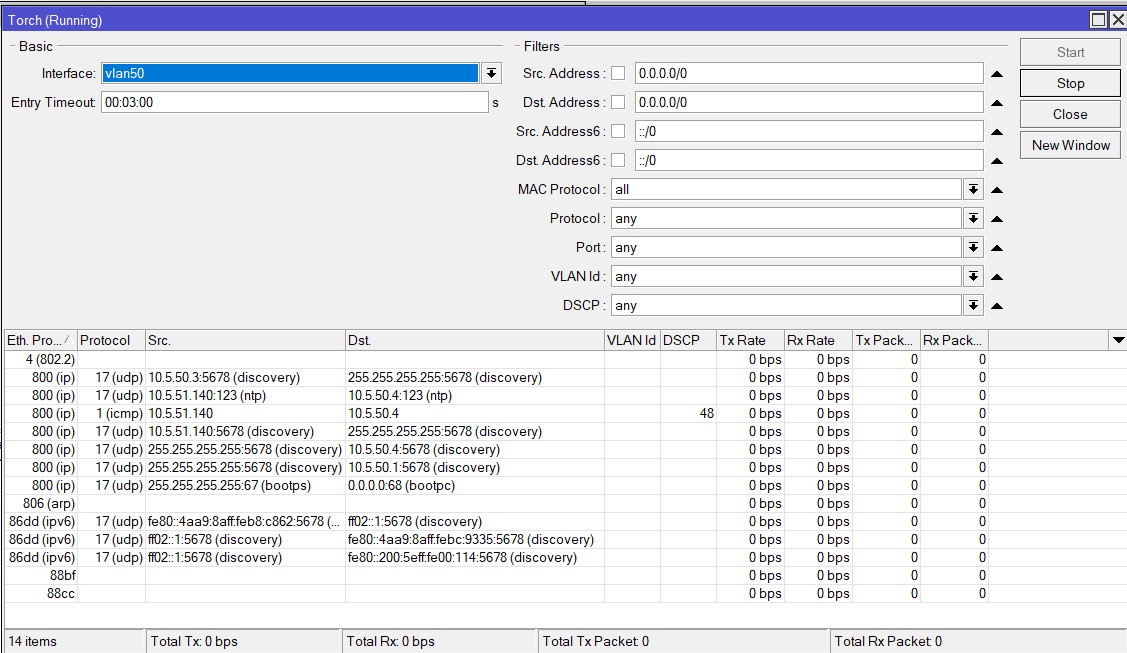Image resolution: width=1127 pixels, height=653 pixels.
Task: Sort by the Tx Packets column header
Action: point(886,340)
